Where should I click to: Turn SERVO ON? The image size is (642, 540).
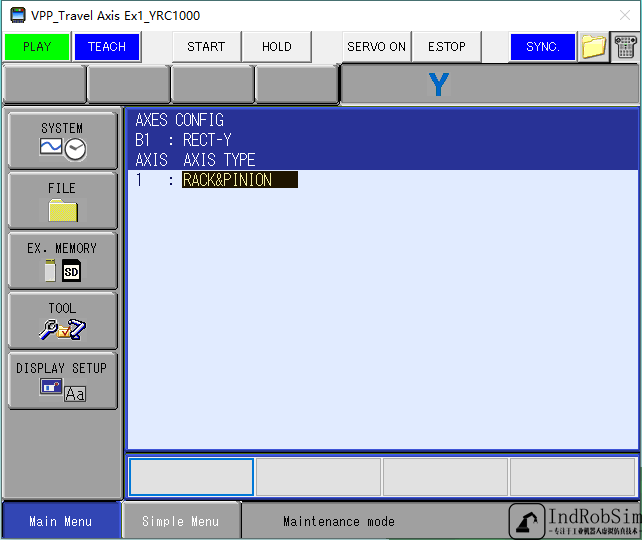click(x=377, y=47)
